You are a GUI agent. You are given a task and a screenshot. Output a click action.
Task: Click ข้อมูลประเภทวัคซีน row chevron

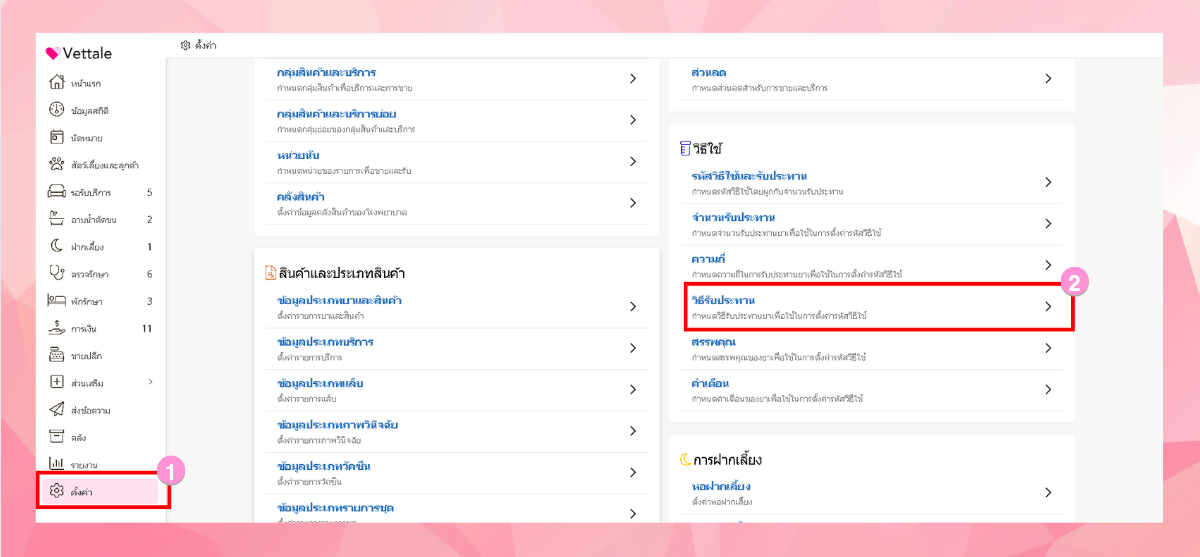[633, 472]
